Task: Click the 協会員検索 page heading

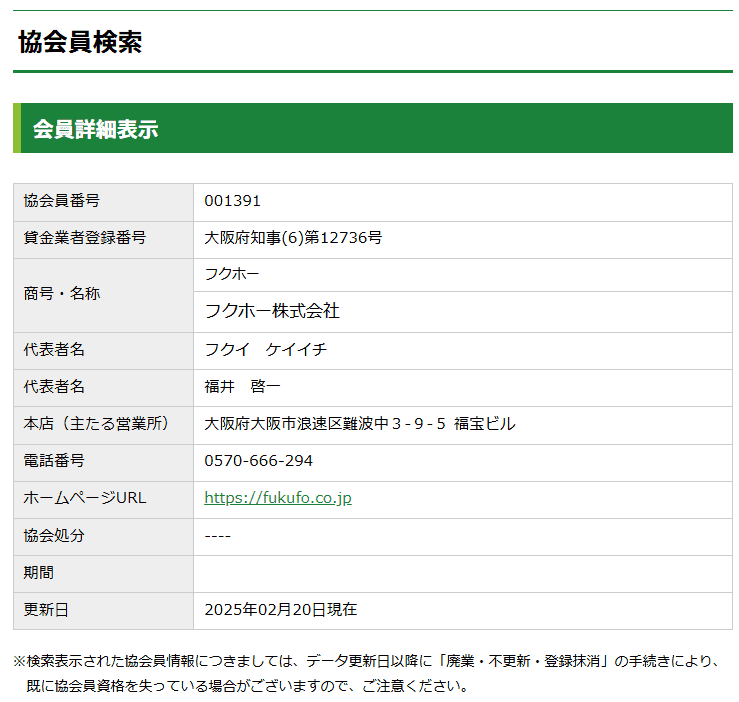Action: pos(80,42)
